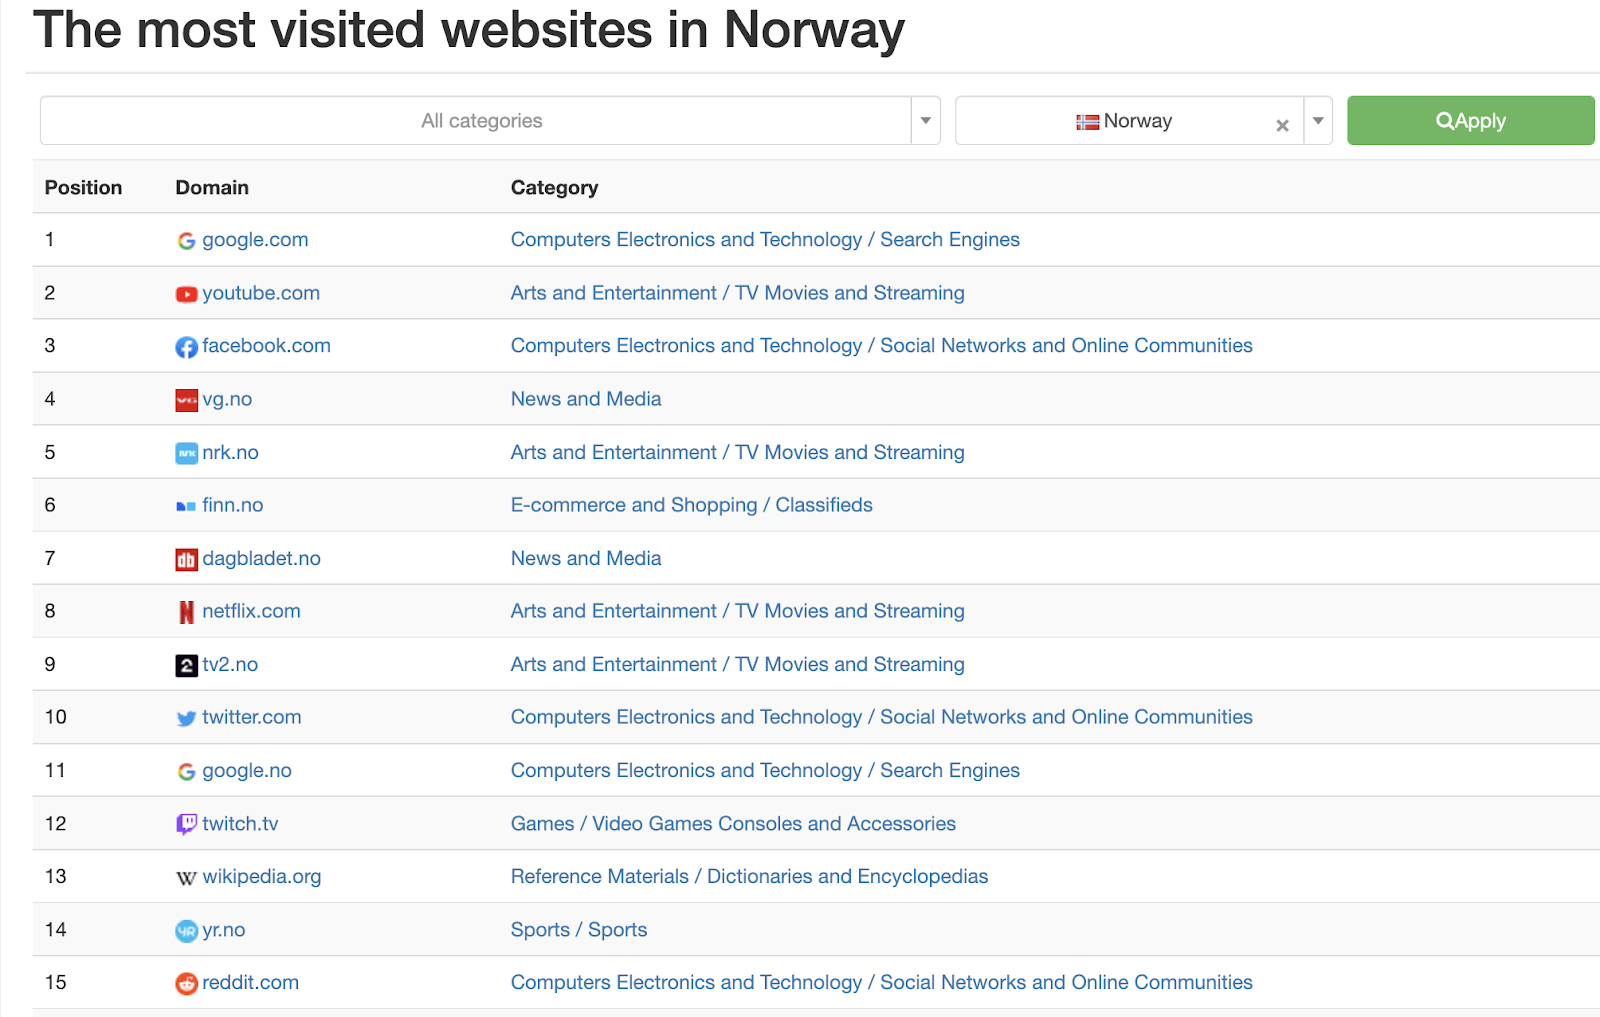Click the Twitter bird icon
Image resolution: width=1600 pixels, height=1017 pixels.
pyautogui.click(x=186, y=718)
